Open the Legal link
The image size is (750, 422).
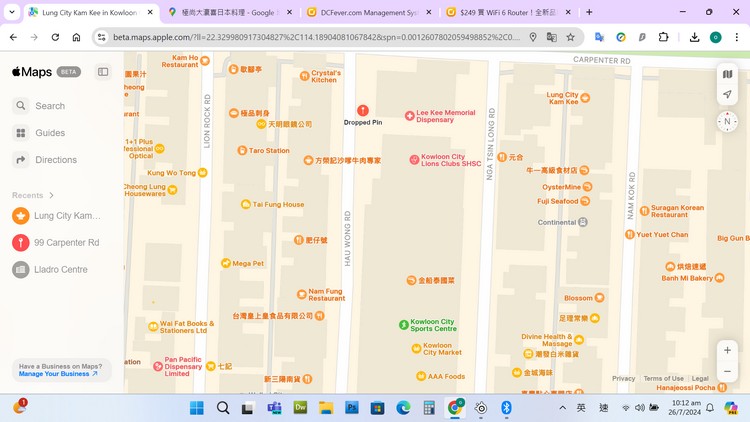(x=700, y=378)
